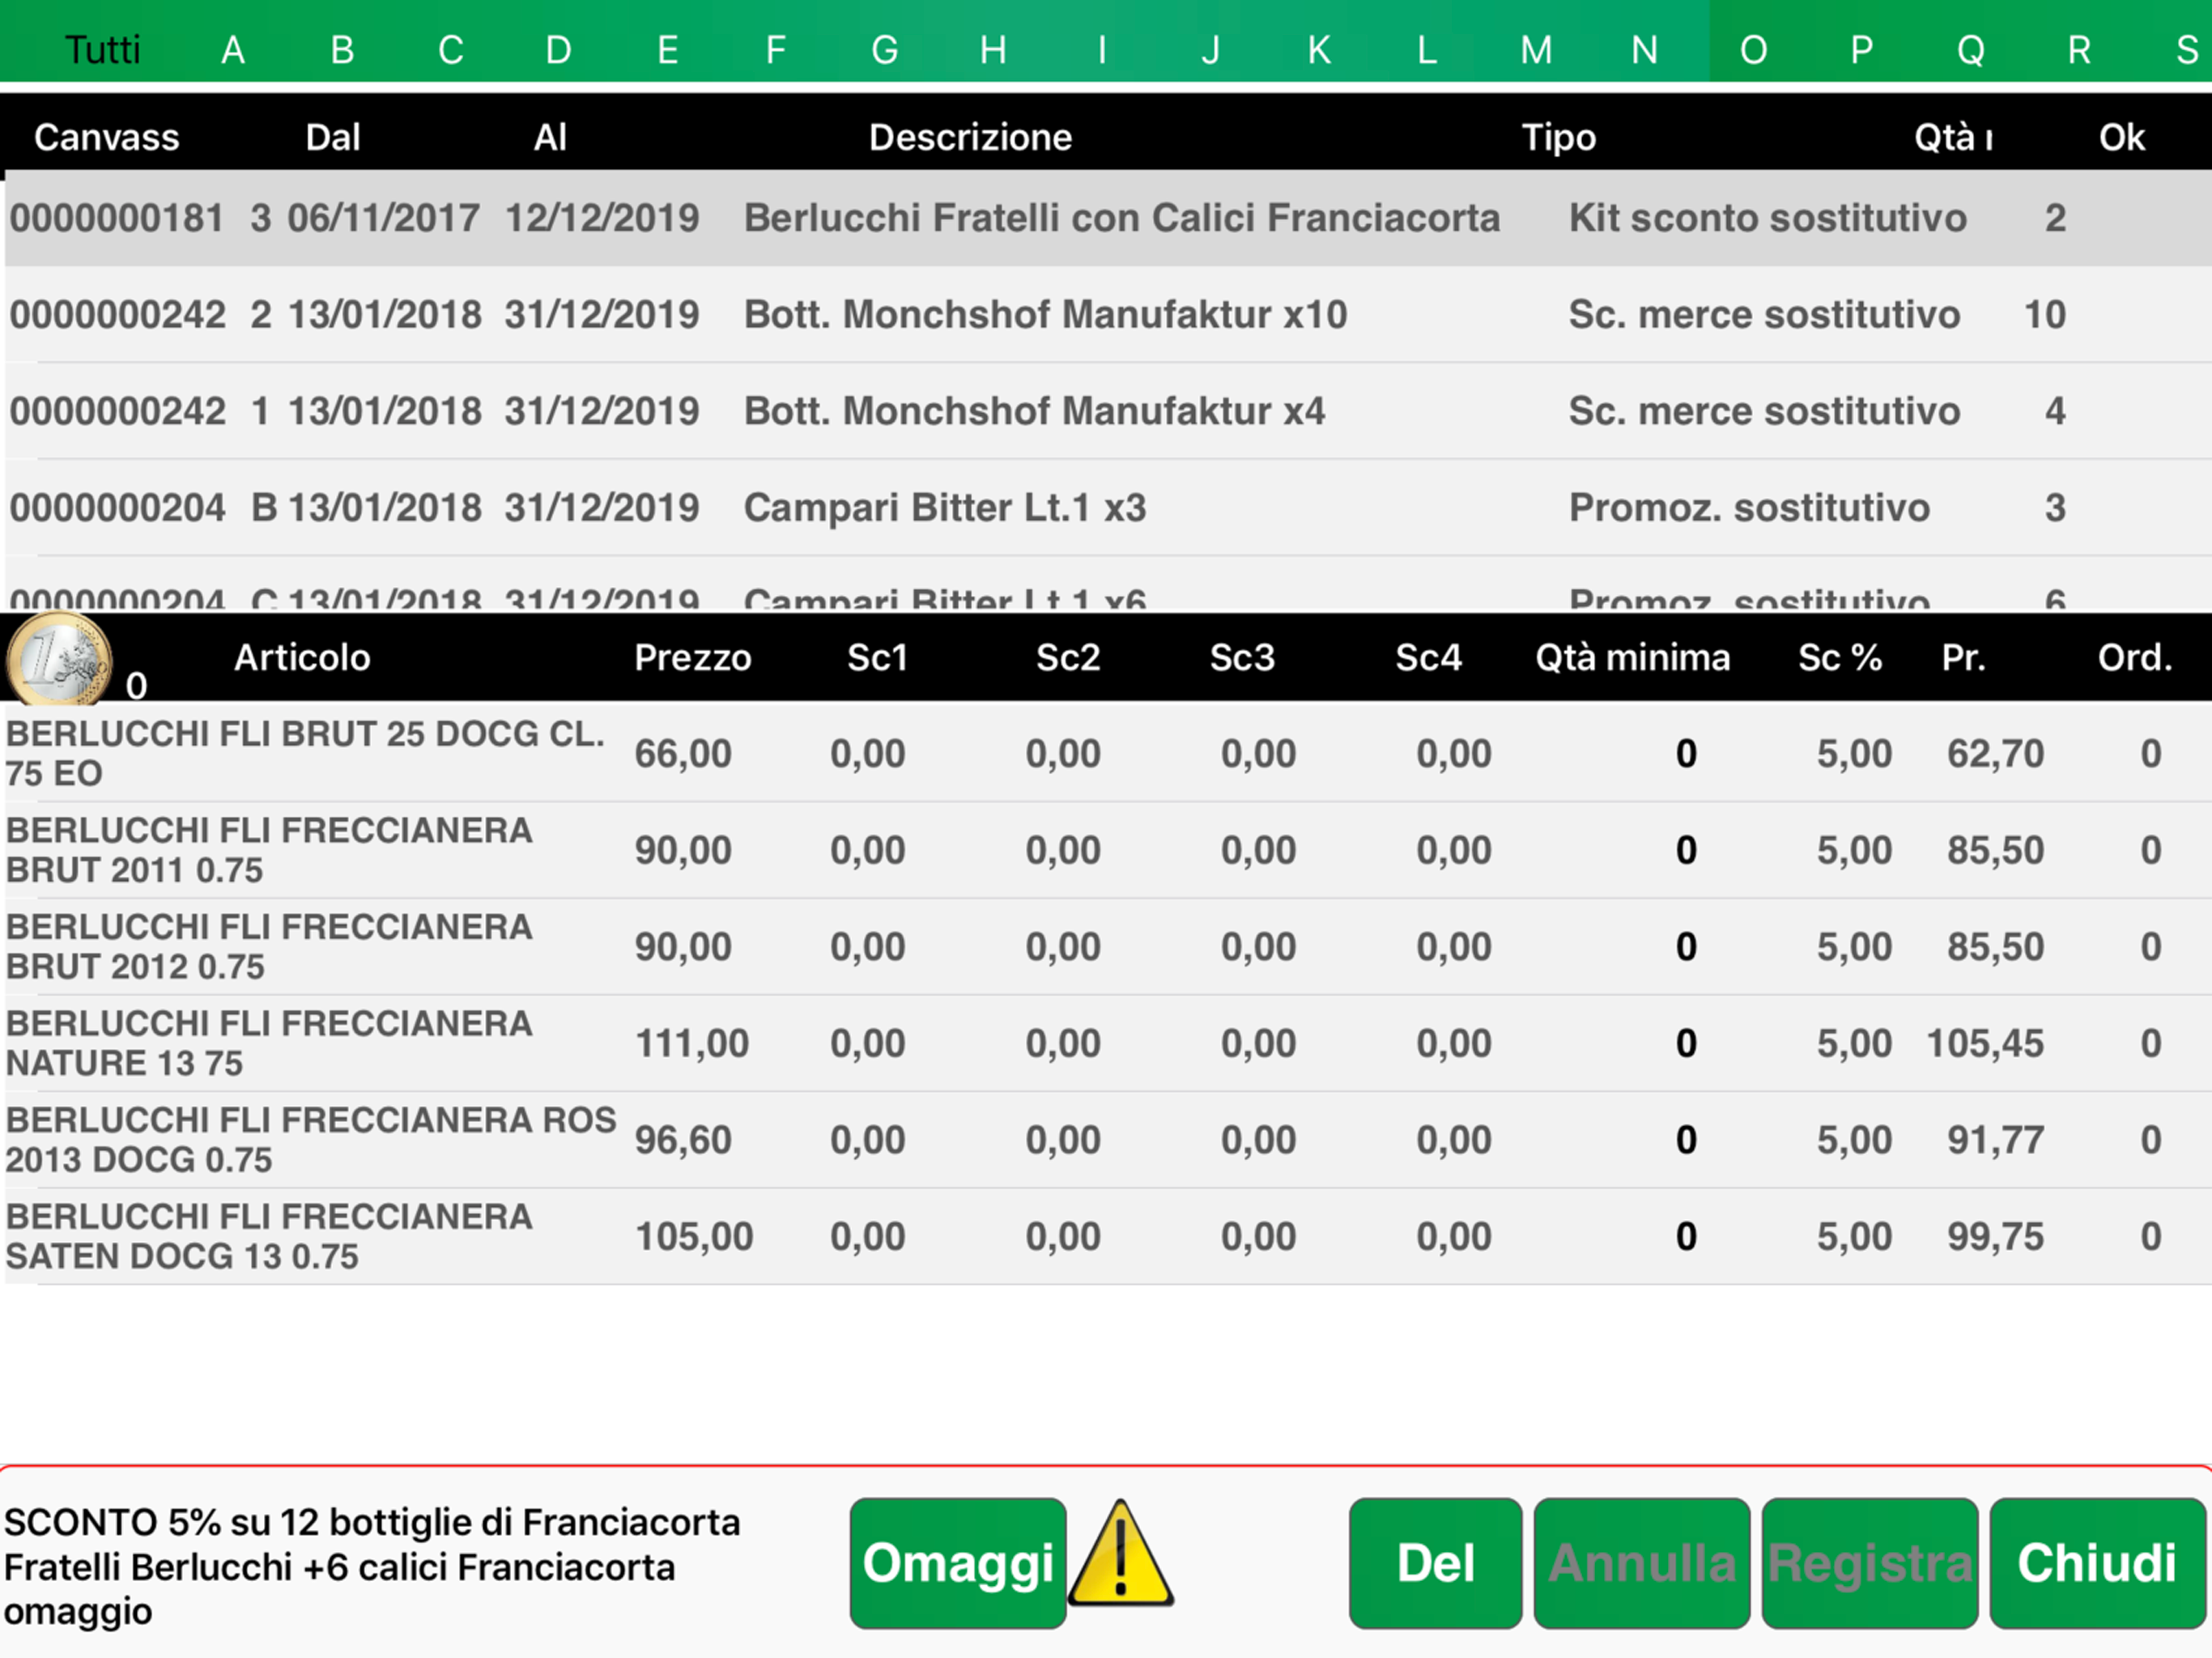Click net price 62,70 of BRUT 25 DOCG
The height and width of the screenshot is (1658, 2212).
coord(1995,754)
